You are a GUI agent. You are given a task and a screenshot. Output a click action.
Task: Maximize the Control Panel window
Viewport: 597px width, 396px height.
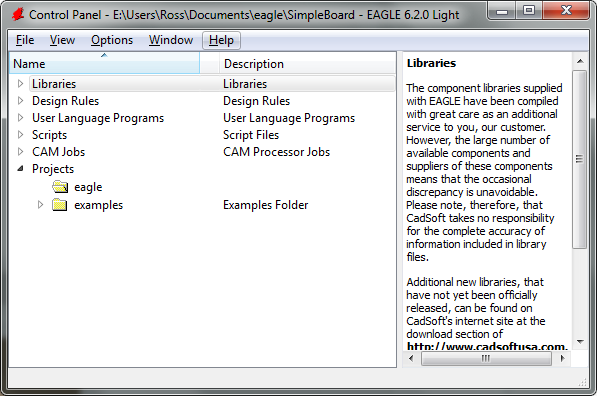pos(529,11)
